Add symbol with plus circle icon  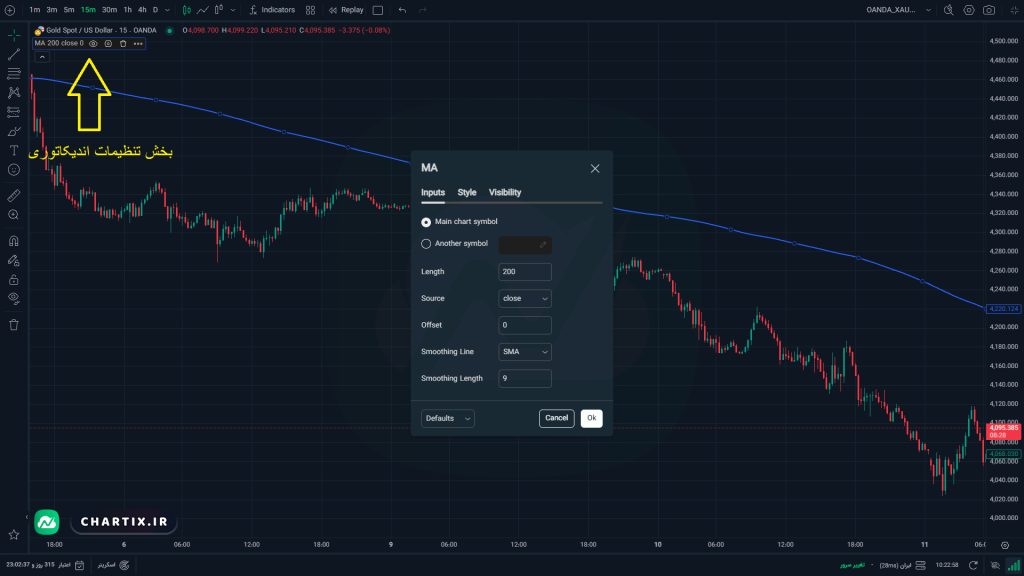click(10, 10)
